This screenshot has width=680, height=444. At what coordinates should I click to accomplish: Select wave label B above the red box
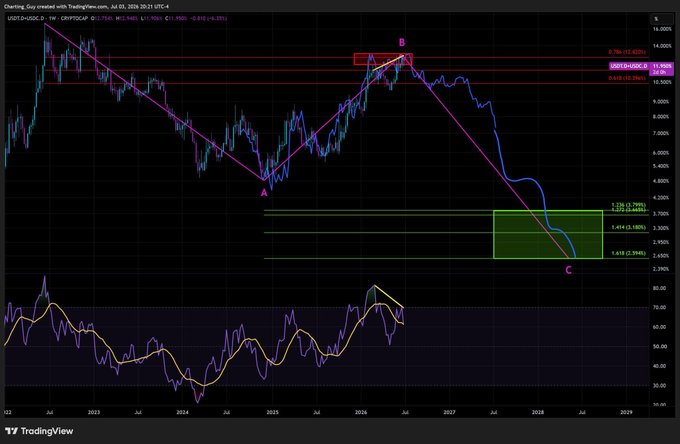(x=402, y=42)
